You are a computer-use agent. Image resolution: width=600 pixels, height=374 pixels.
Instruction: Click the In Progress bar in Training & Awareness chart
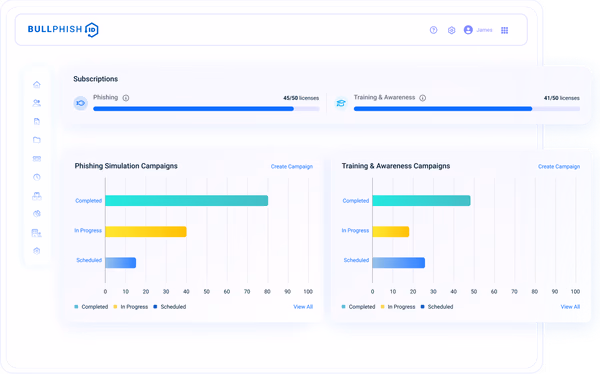pyautogui.click(x=391, y=232)
